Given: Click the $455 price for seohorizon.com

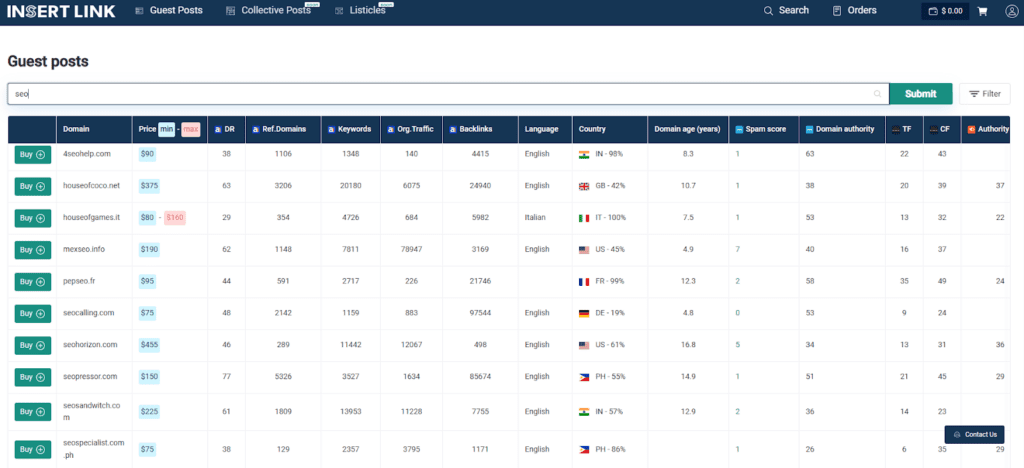Looking at the screenshot, I should click(149, 345).
